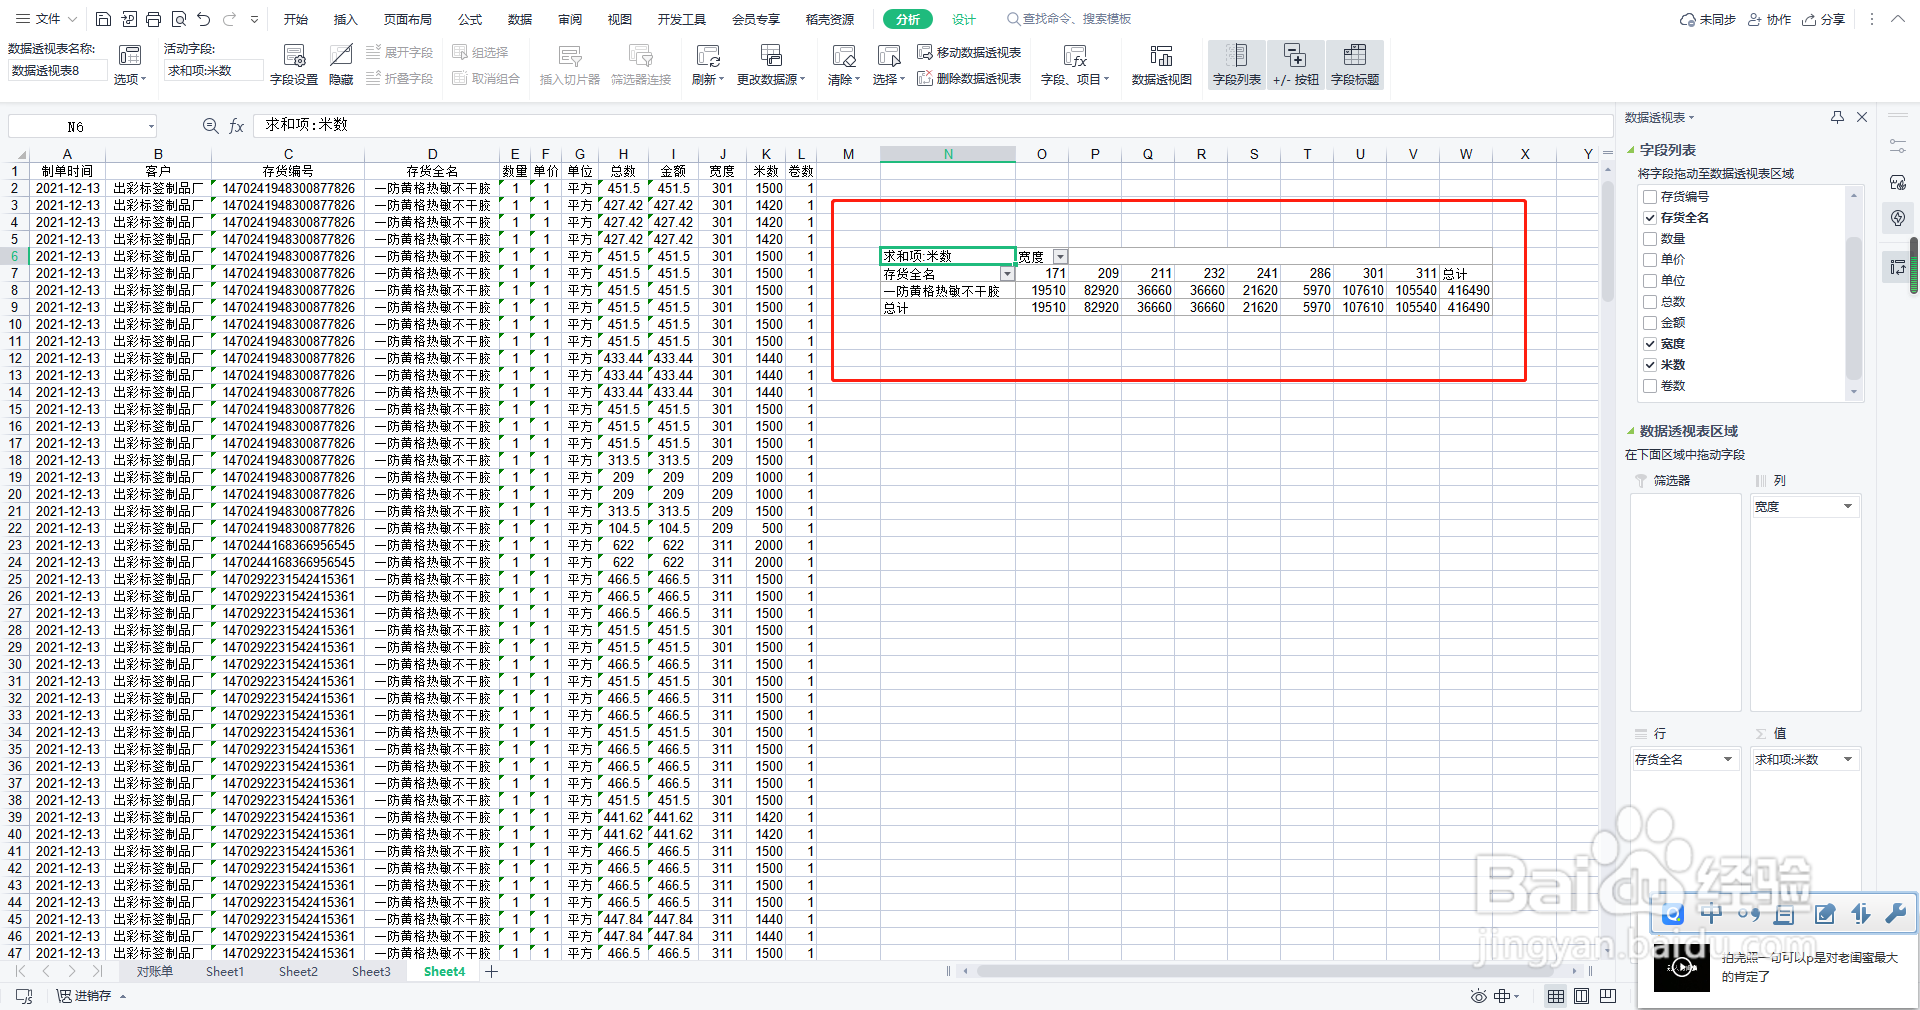
Task: Check the 金额 field checkbox
Action: (x=1650, y=323)
